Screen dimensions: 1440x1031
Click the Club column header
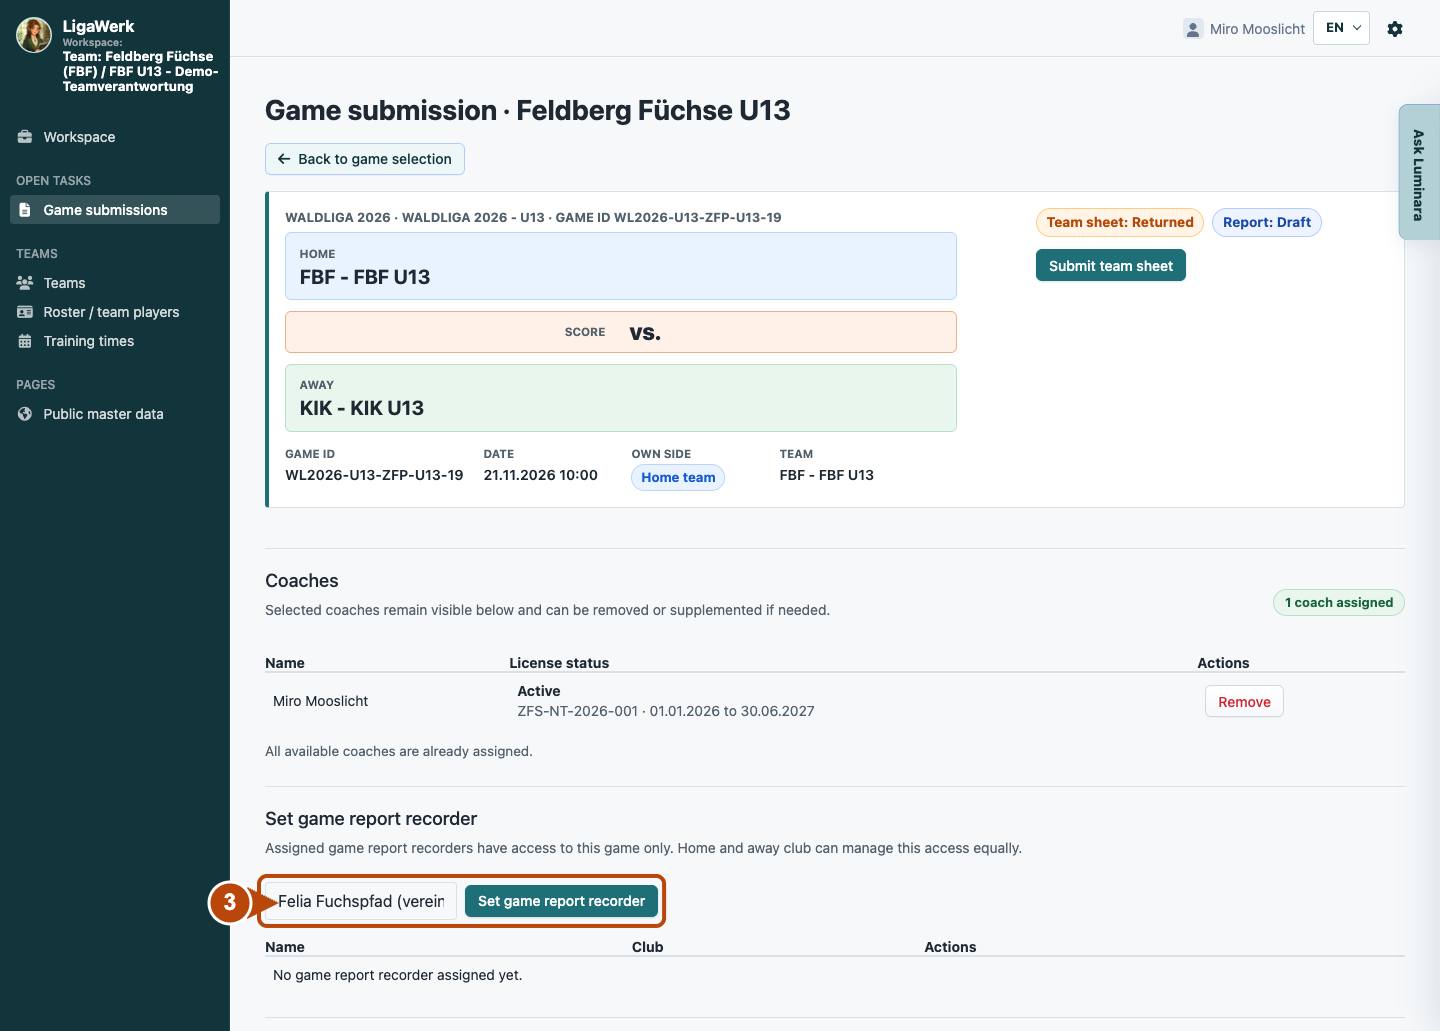point(648,947)
